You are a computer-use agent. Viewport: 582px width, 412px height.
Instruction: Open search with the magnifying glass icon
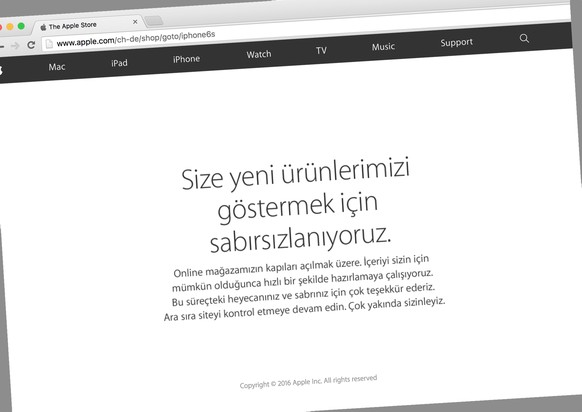tap(524, 38)
